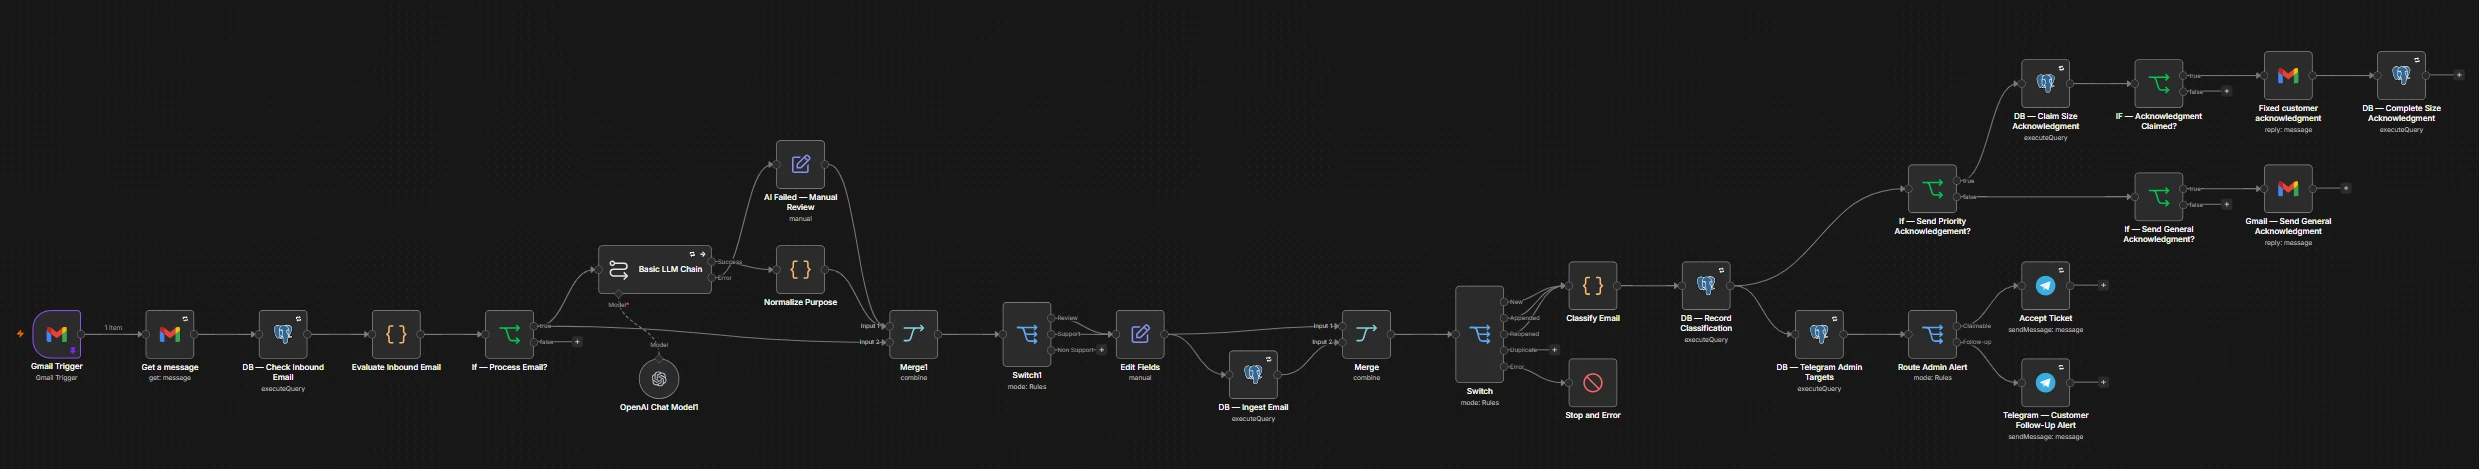The image size is (2479, 469).
Task: Select the OpenAI Chat Model1 node
Action: pos(659,379)
